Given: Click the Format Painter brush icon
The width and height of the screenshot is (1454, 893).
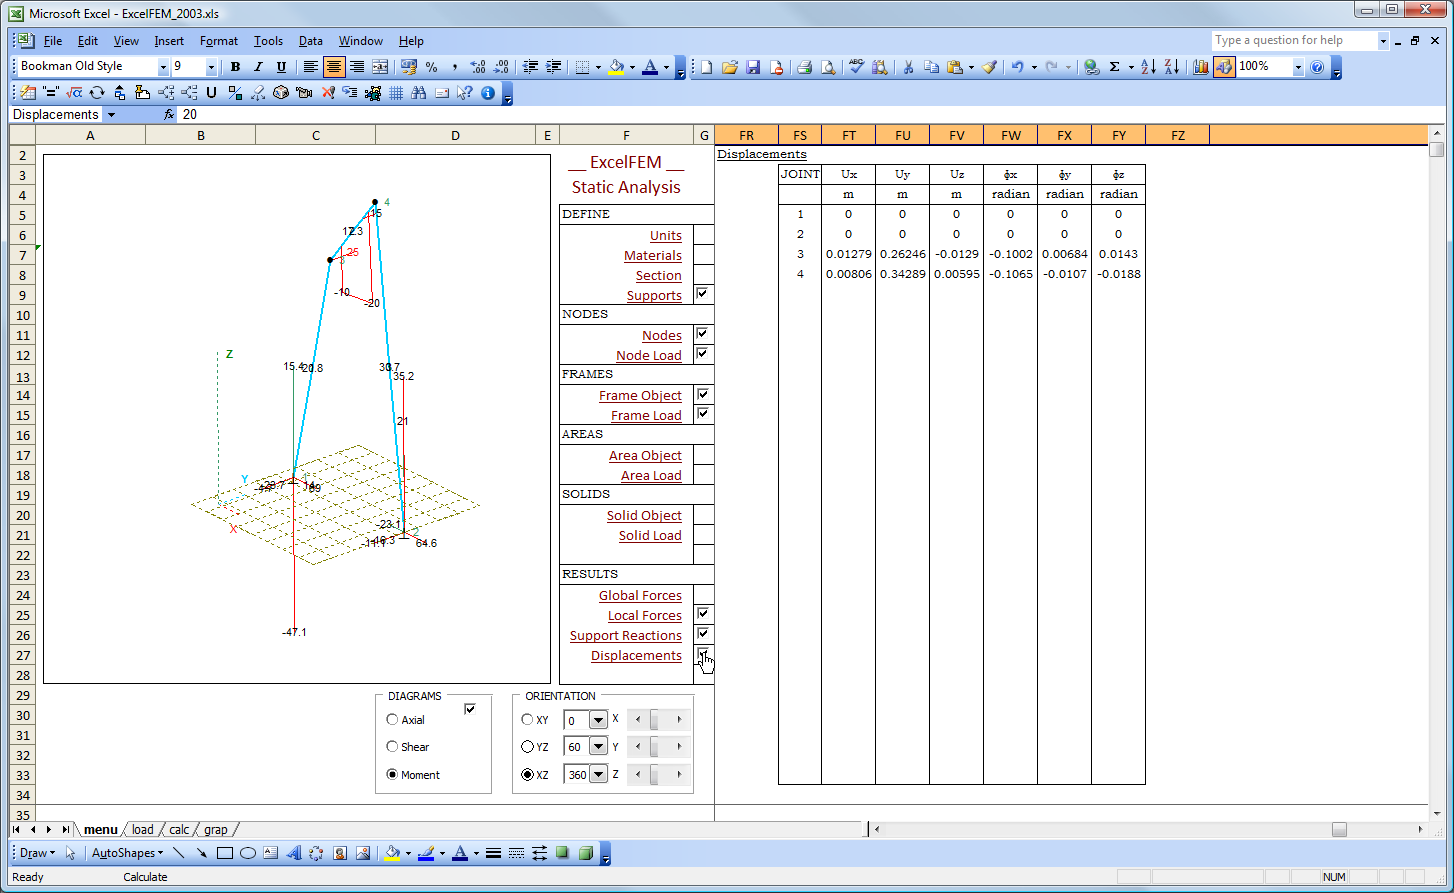Looking at the screenshot, I should coord(989,67).
